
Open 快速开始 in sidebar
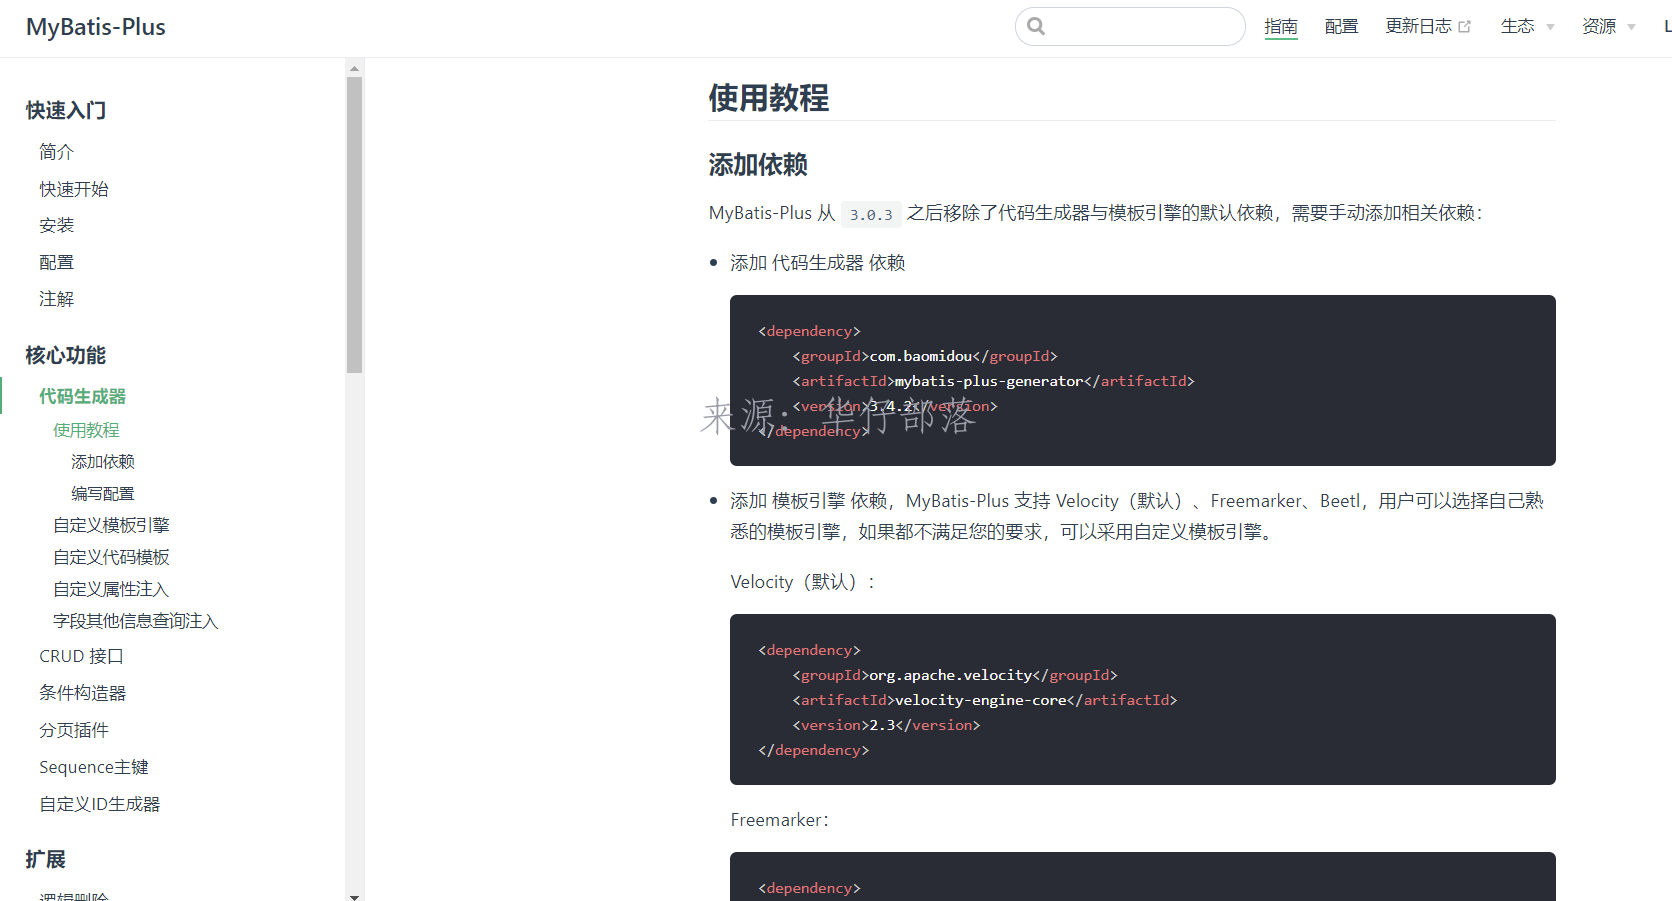(74, 189)
